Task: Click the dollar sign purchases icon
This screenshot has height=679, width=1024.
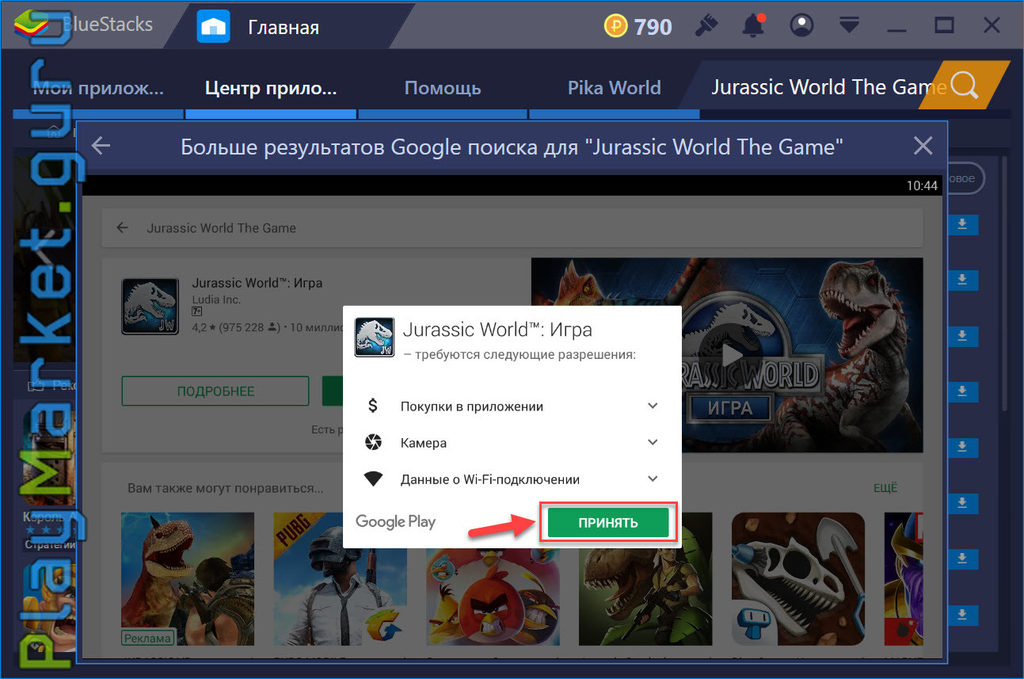Action: (373, 406)
